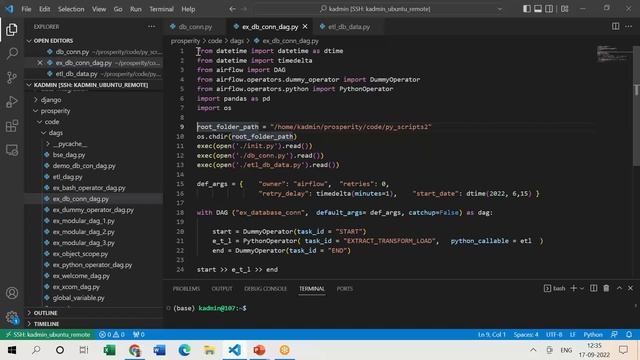Split the terminal pane

(593, 289)
